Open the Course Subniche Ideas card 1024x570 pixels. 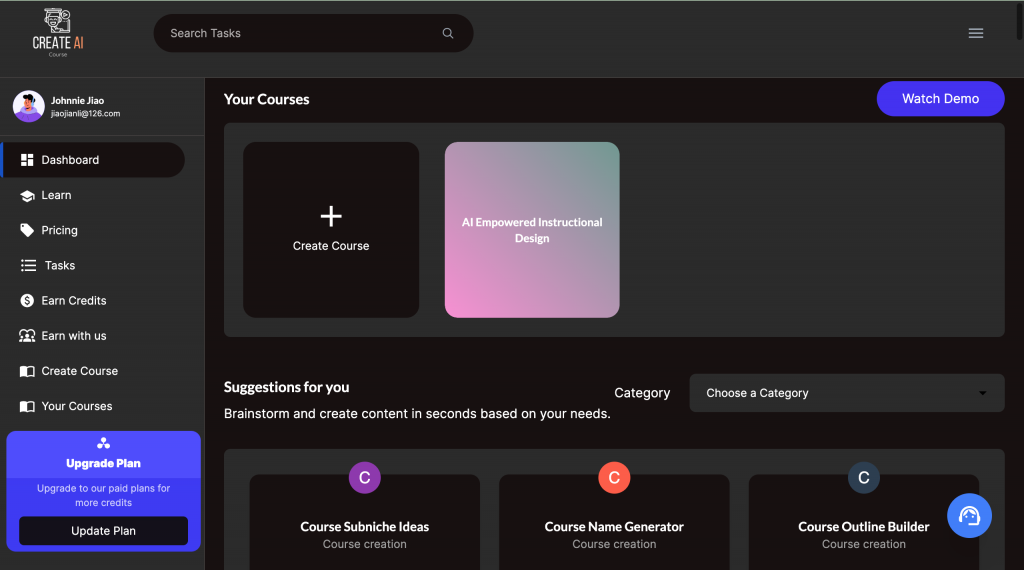click(364, 522)
